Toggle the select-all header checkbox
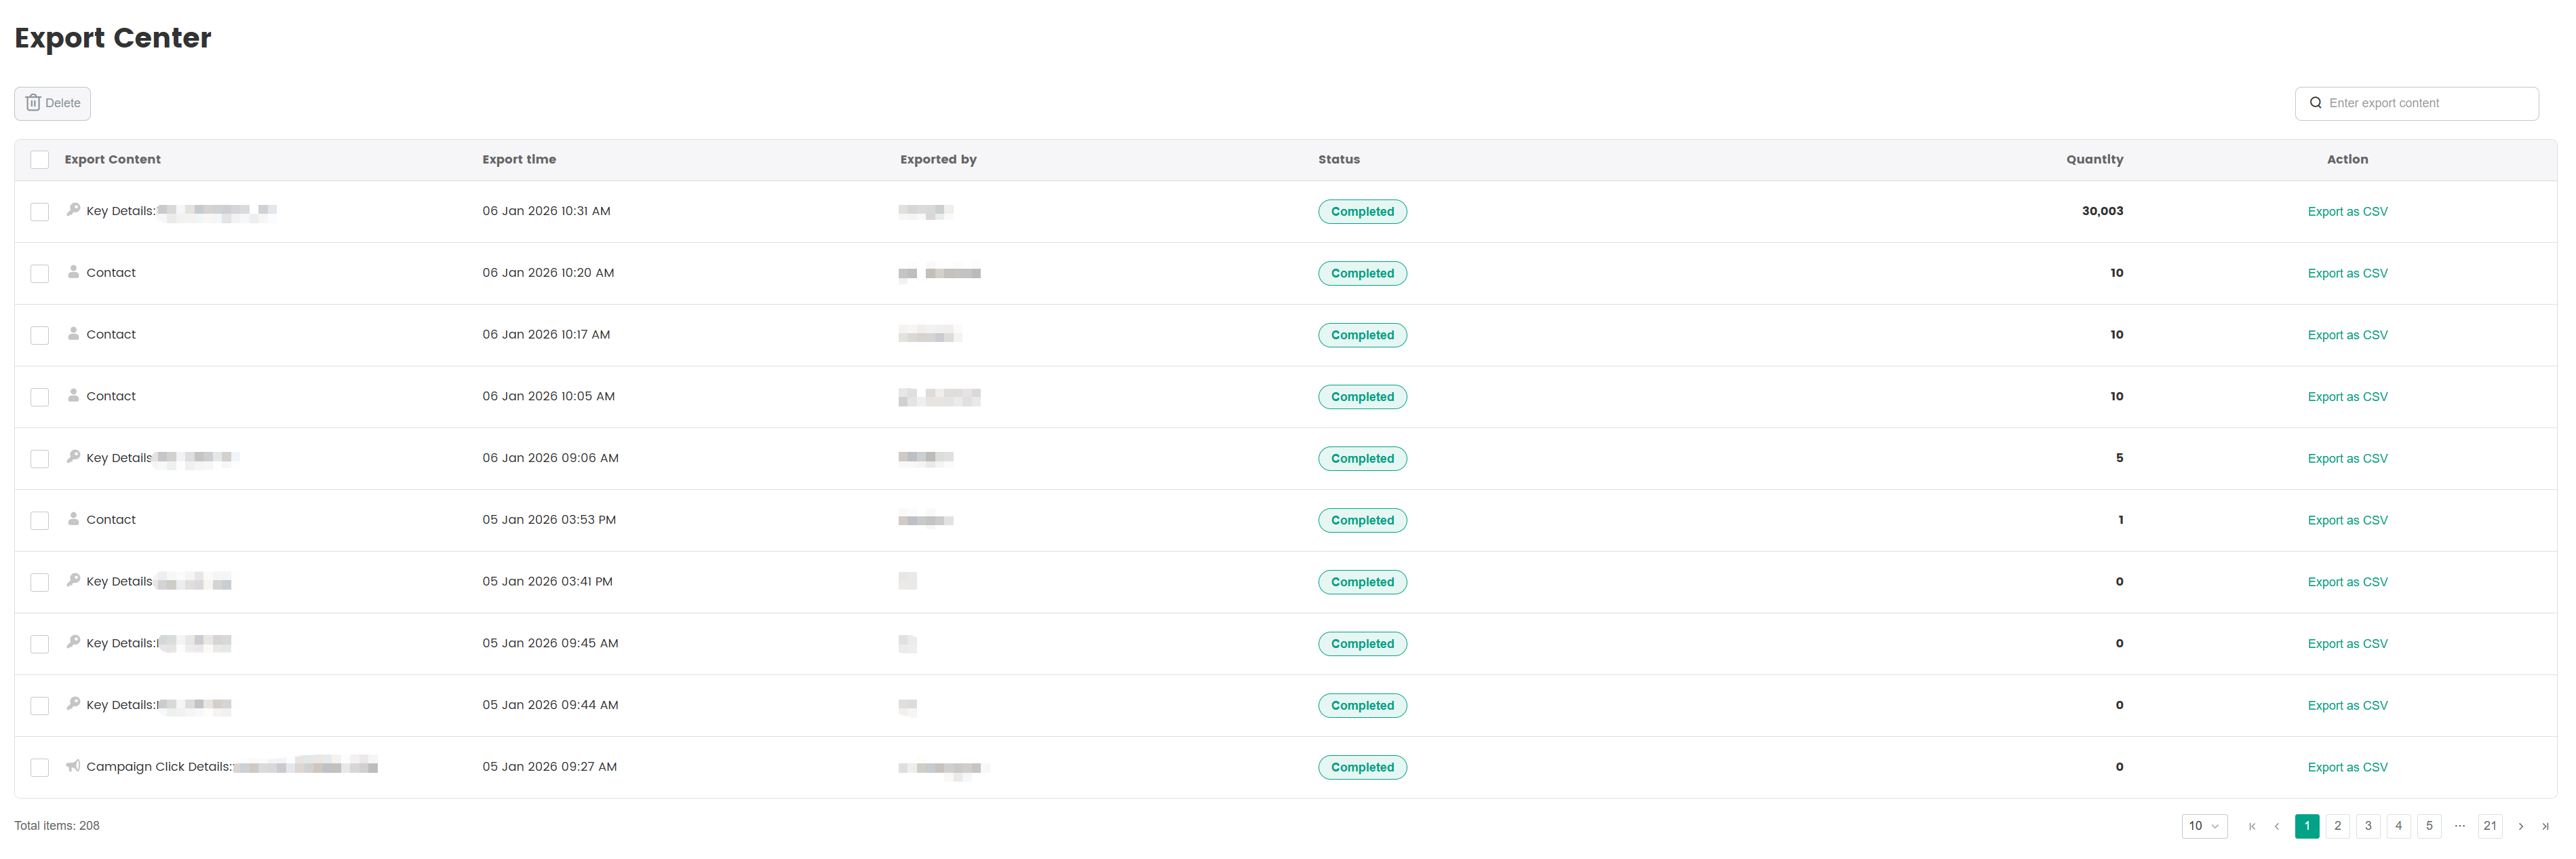The height and width of the screenshot is (859, 2576). click(40, 160)
